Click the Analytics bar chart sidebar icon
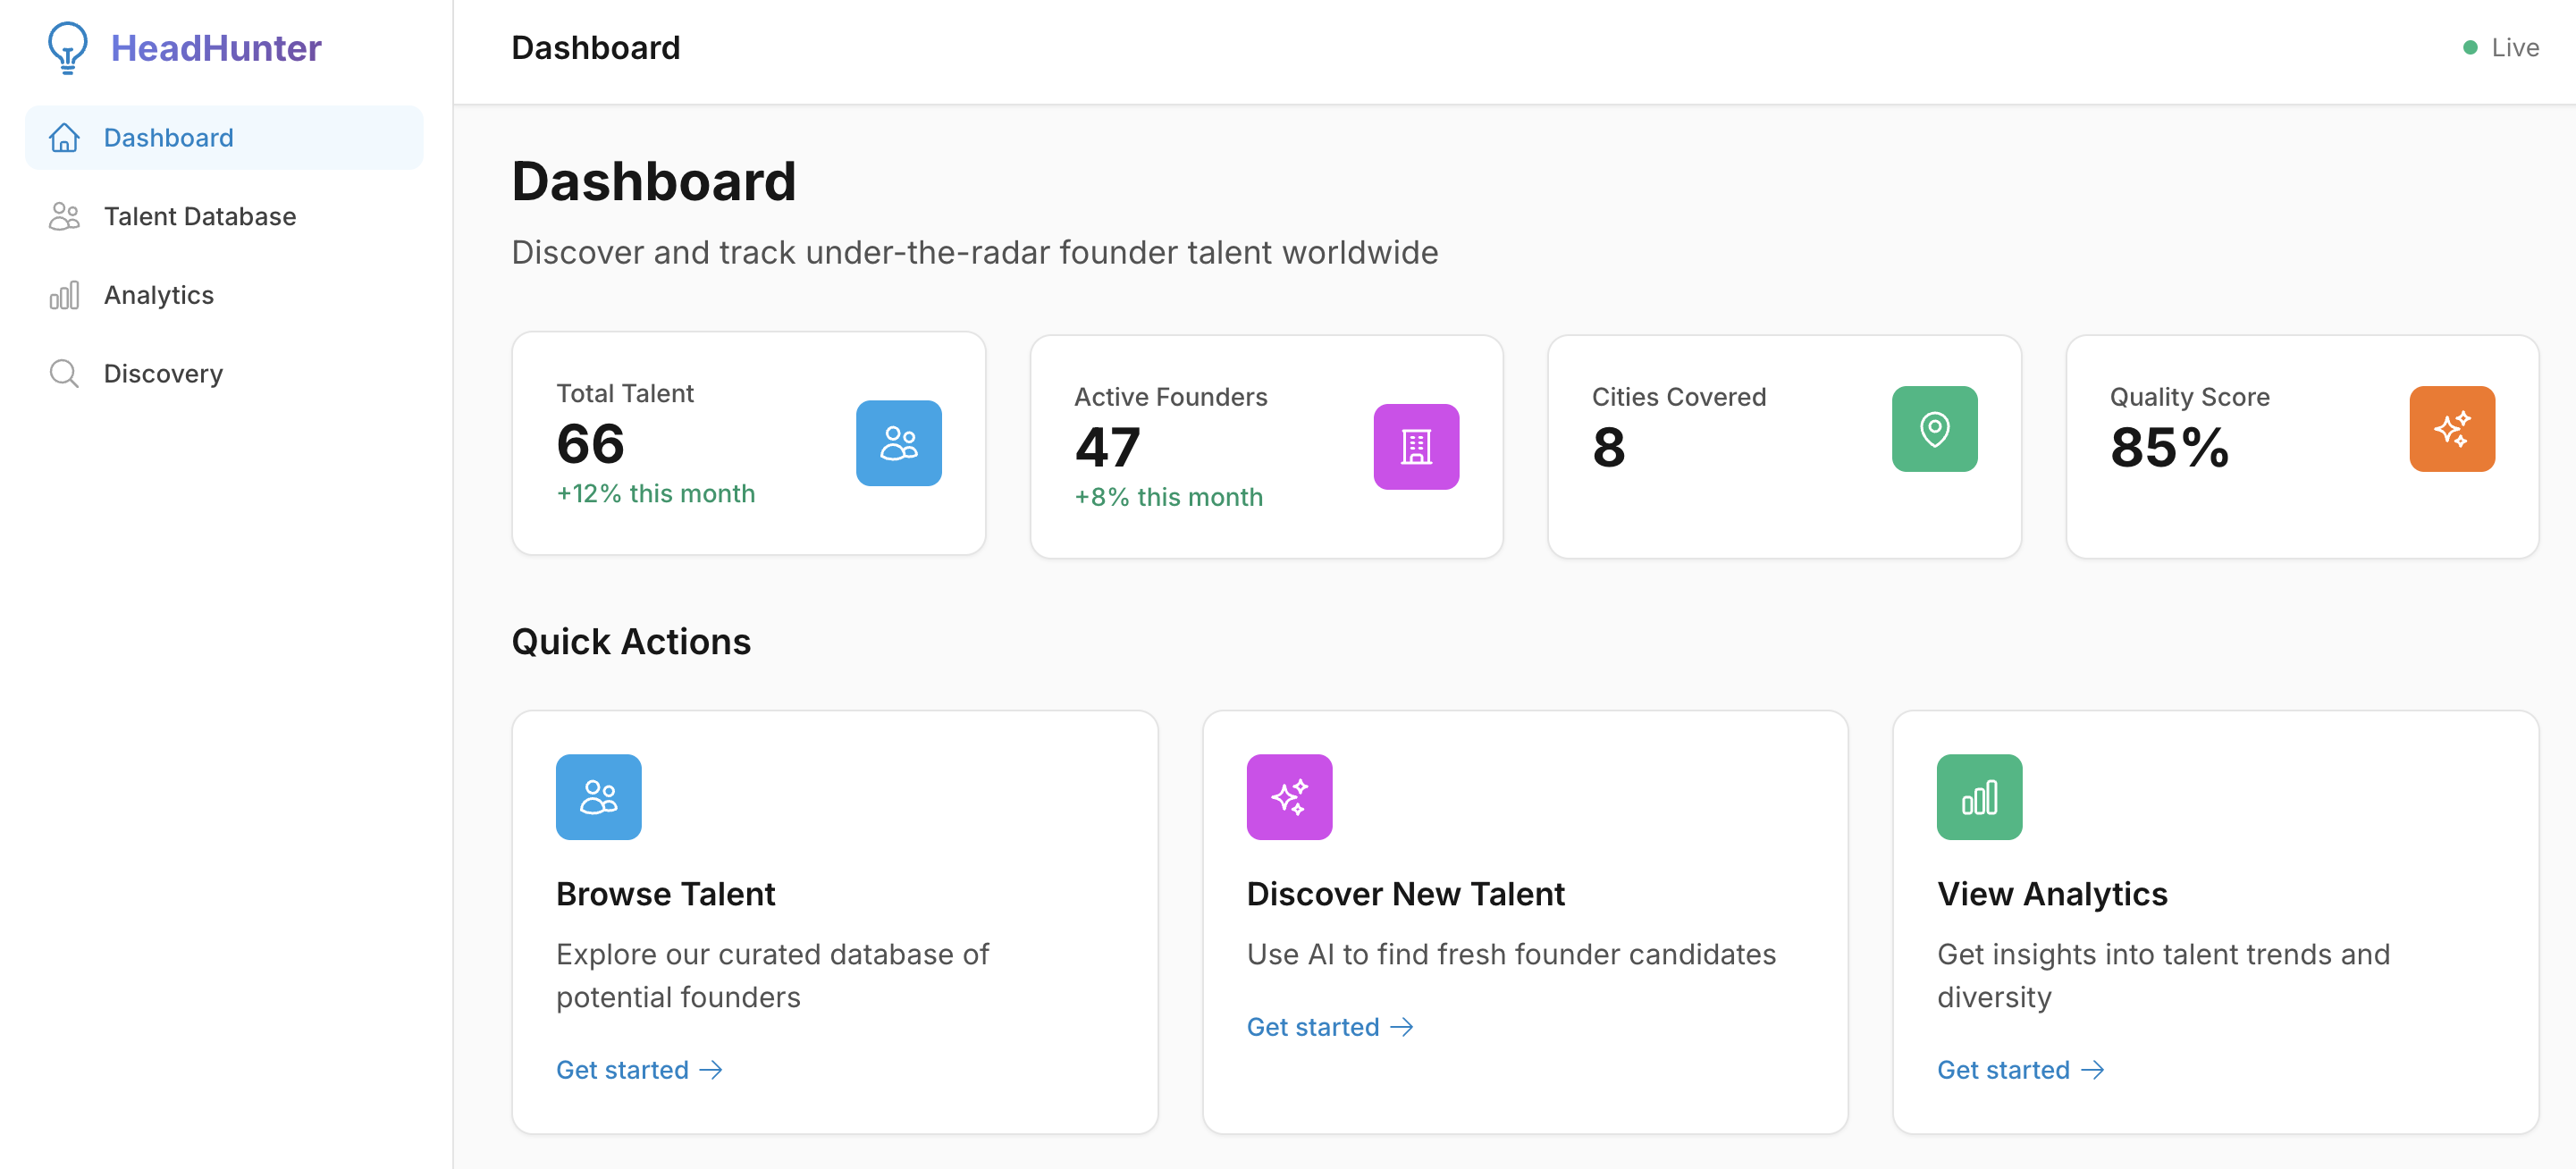This screenshot has width=2576, height=1169. 64,295
